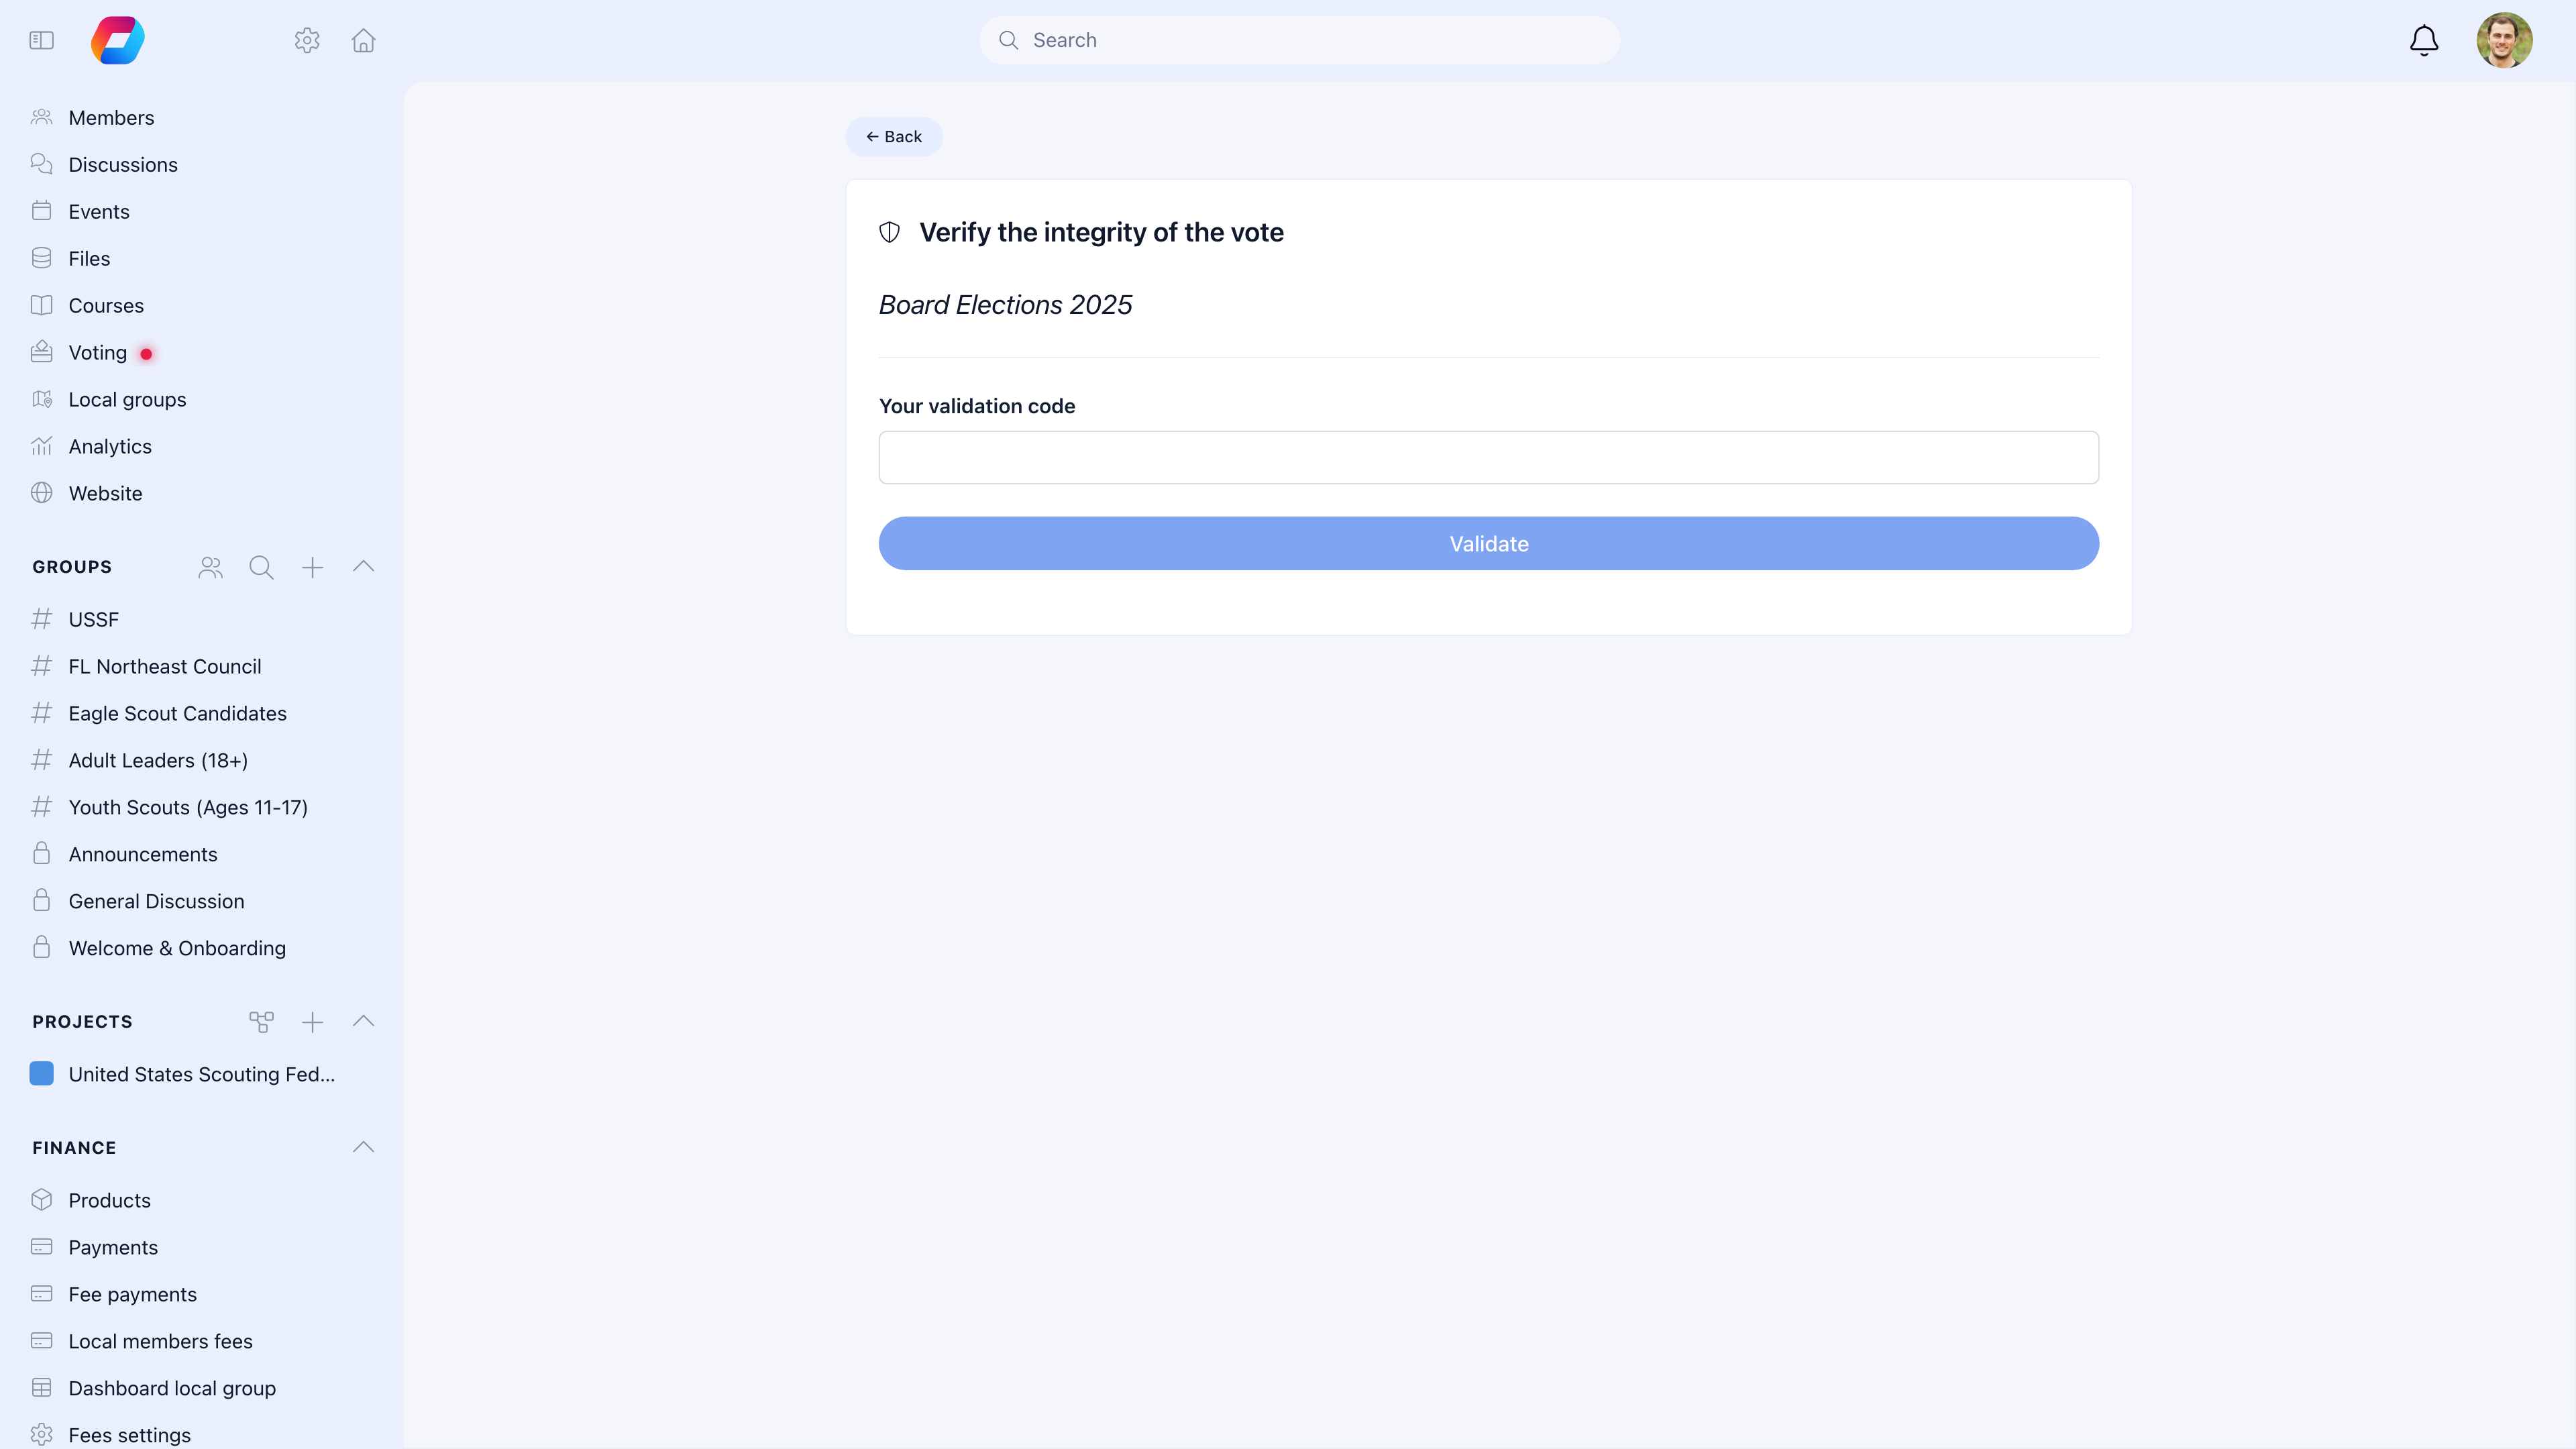Image resolution: width=2576 pixels, height=1449 pixels.
Task: Add a new project via plus icon
Action: click(312, 1022)
